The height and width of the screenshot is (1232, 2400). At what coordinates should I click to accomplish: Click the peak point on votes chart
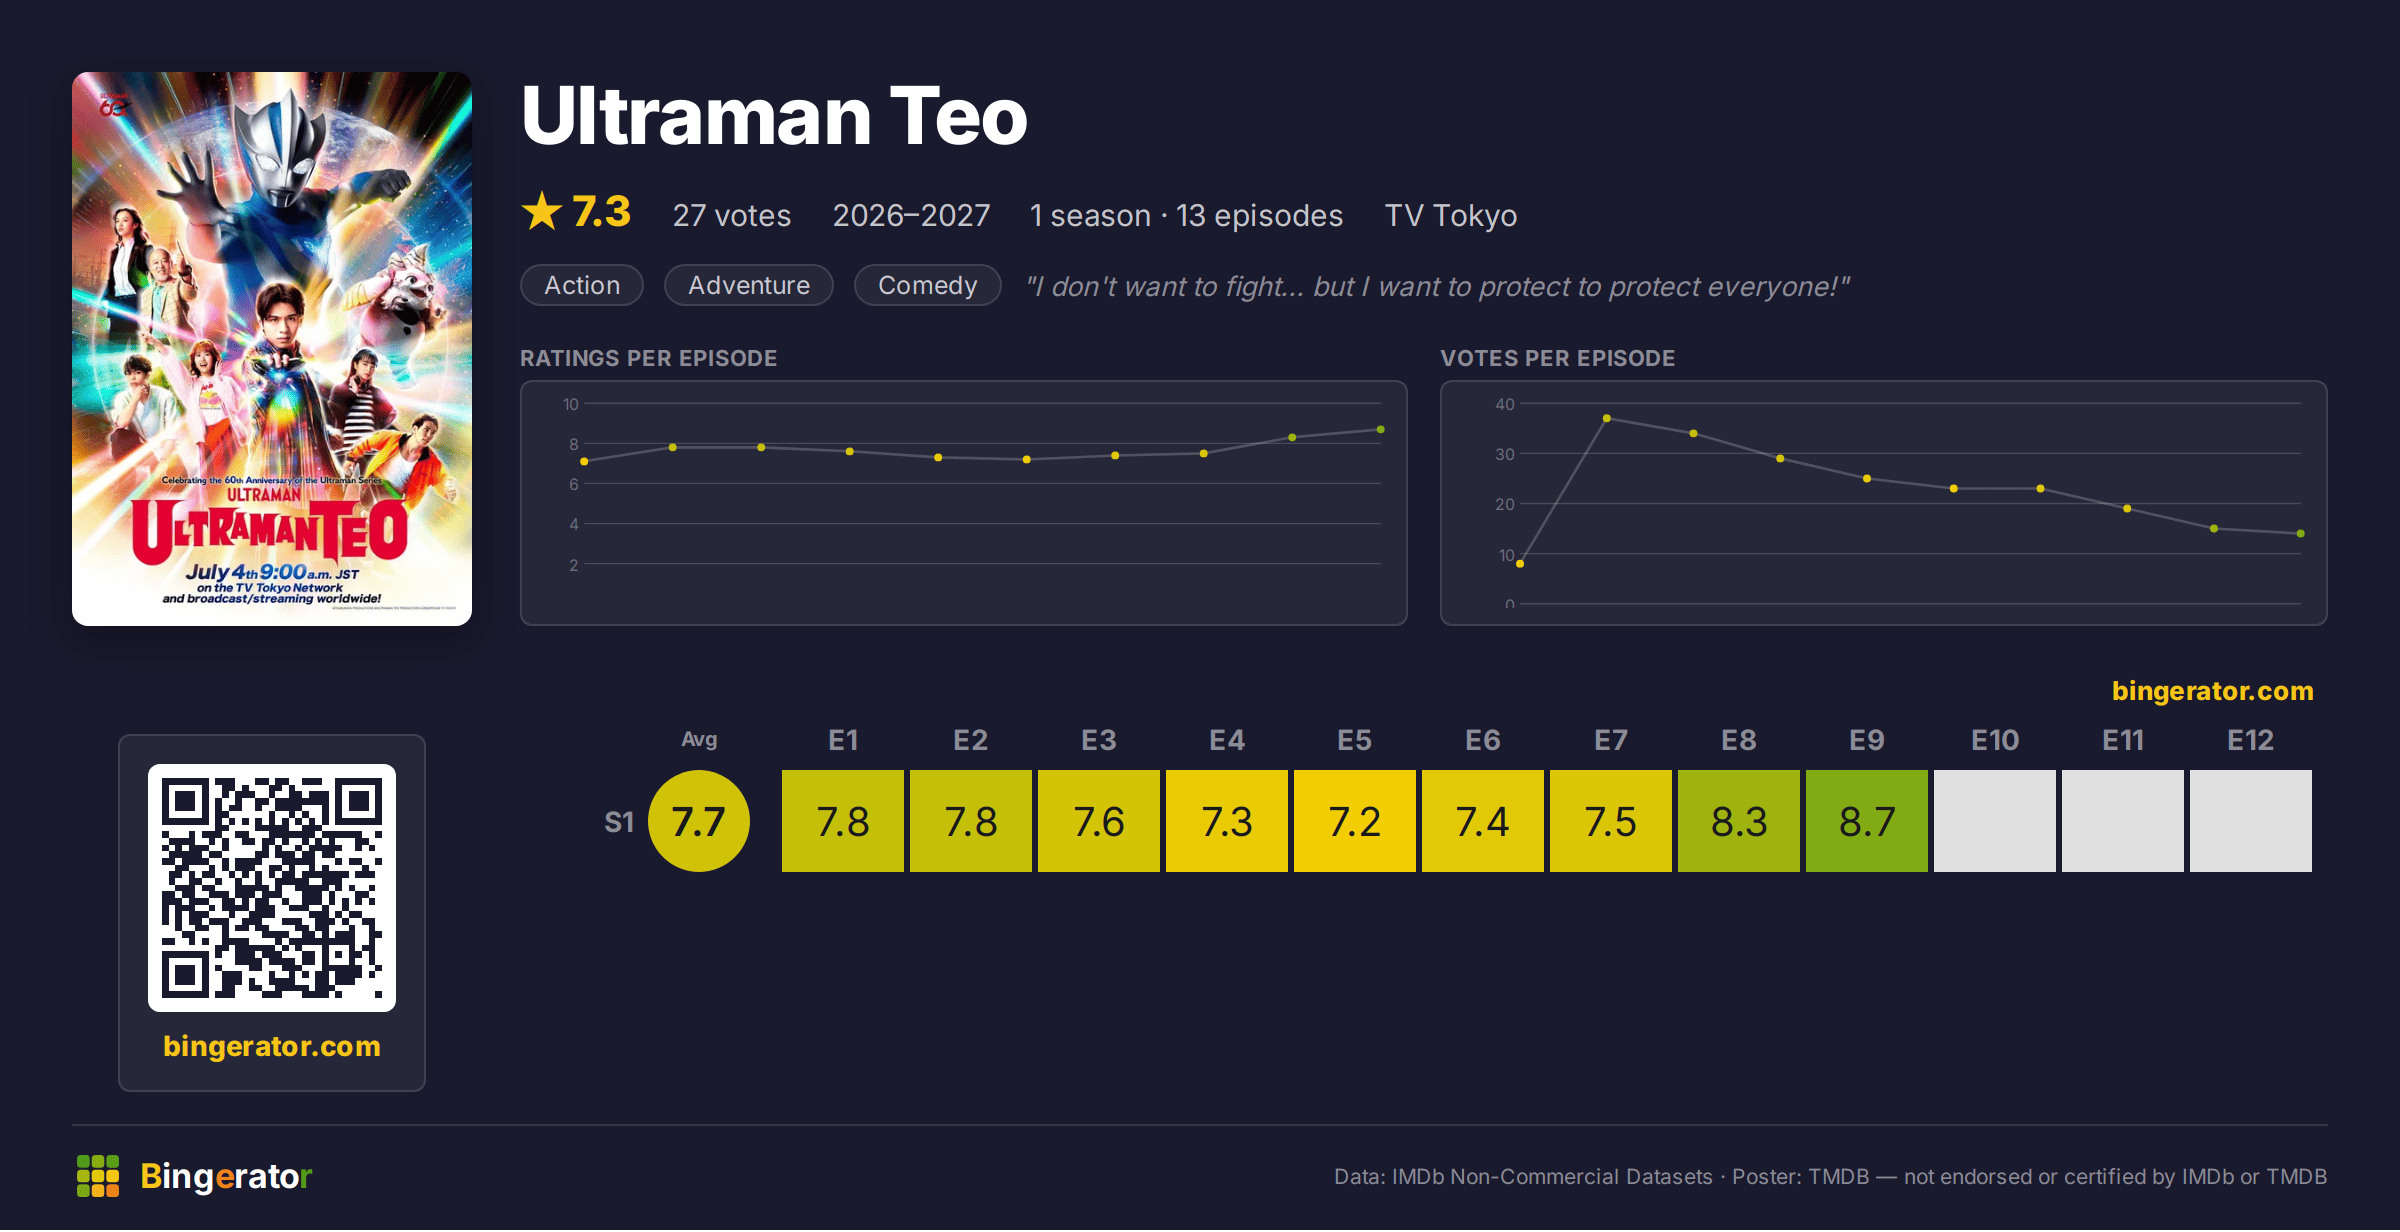(1607, 418)
